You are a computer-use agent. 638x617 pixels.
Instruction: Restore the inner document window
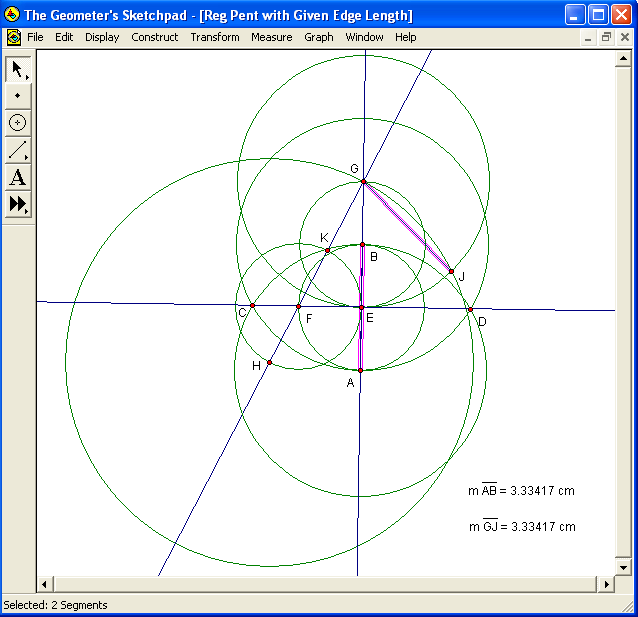606,37
